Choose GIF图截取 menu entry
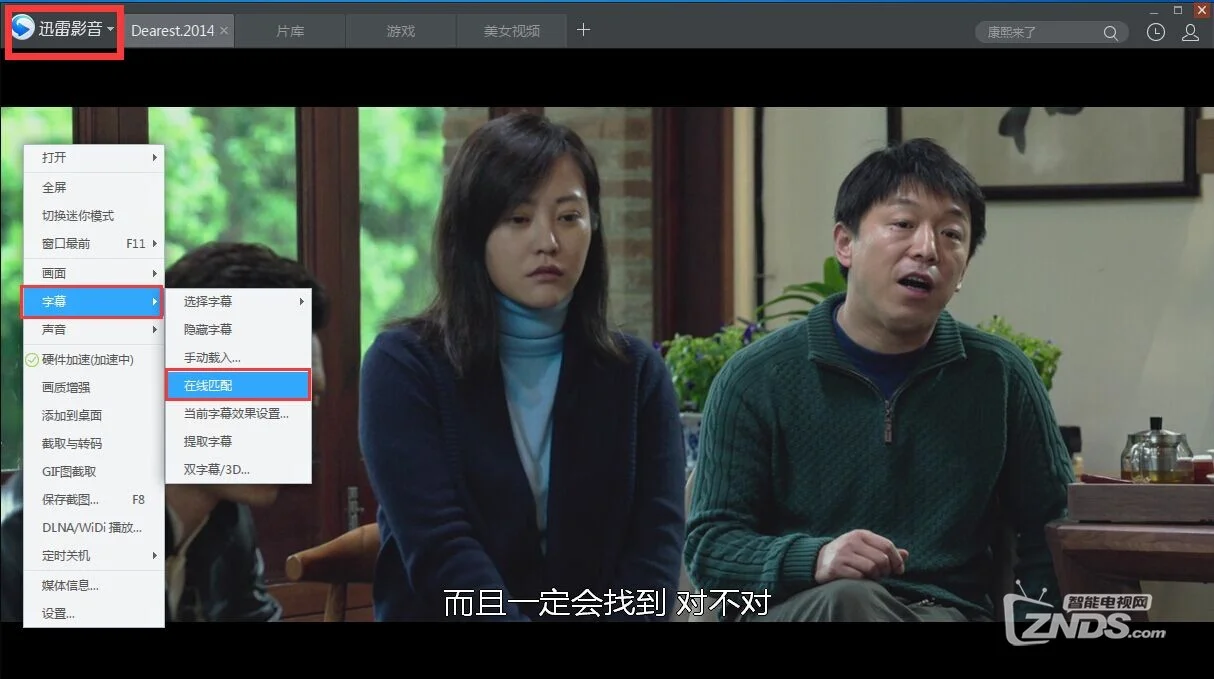1214x679 pixels. (x=94, y=471)
